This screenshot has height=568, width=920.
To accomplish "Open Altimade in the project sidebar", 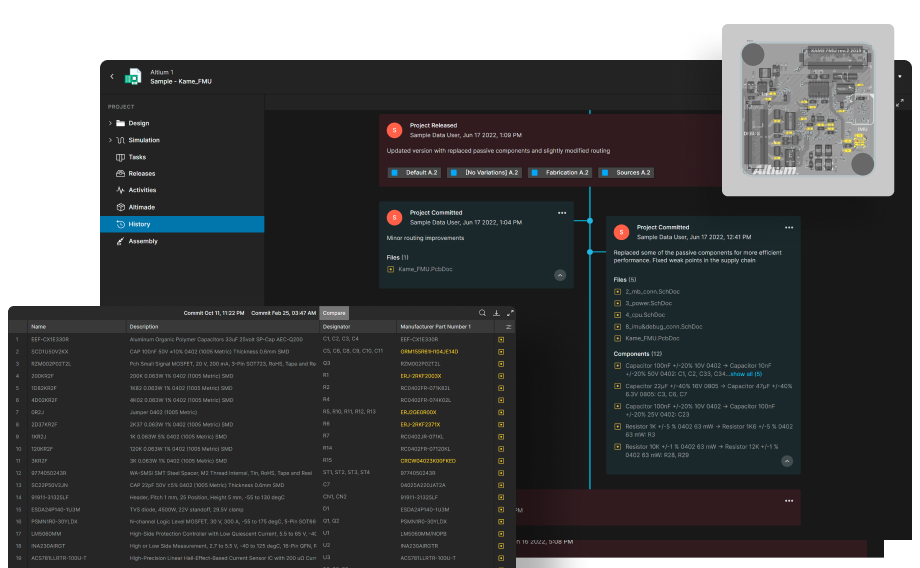I will [142, 207].
